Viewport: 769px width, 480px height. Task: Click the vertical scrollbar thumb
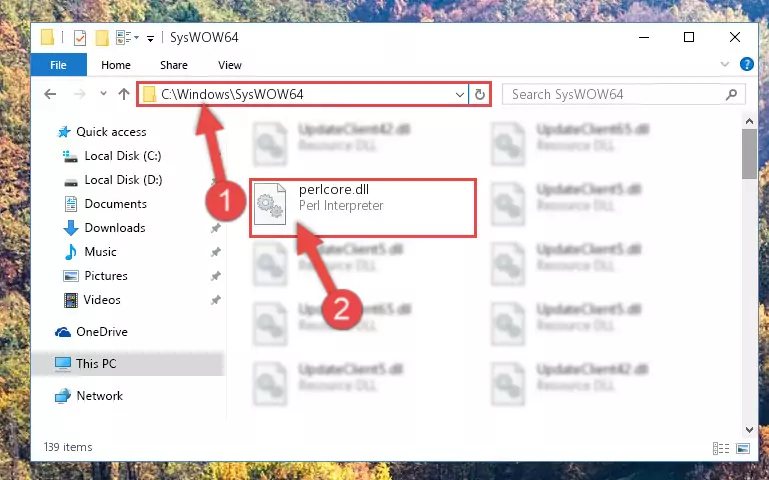point(749,154)
